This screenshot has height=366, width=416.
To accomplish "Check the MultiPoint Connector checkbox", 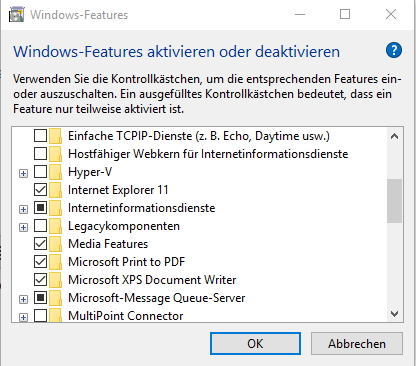I will point(40,316).
